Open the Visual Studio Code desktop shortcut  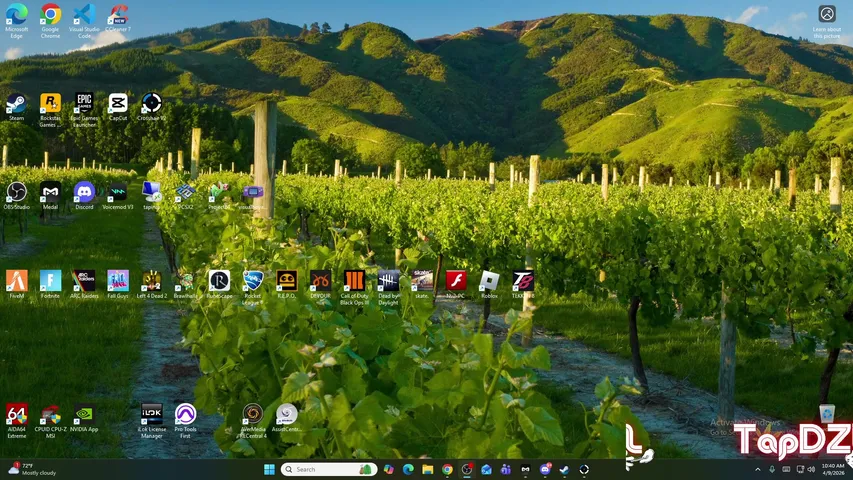coord(84,21)
